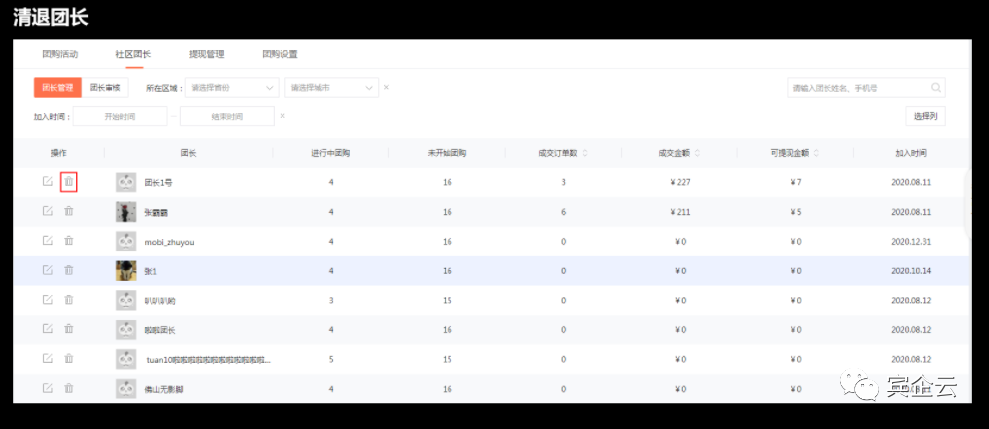Click the ¥227 transaction amount
Image resolution: width=989 pixels, height=429 pixels.
click(681, 182)
